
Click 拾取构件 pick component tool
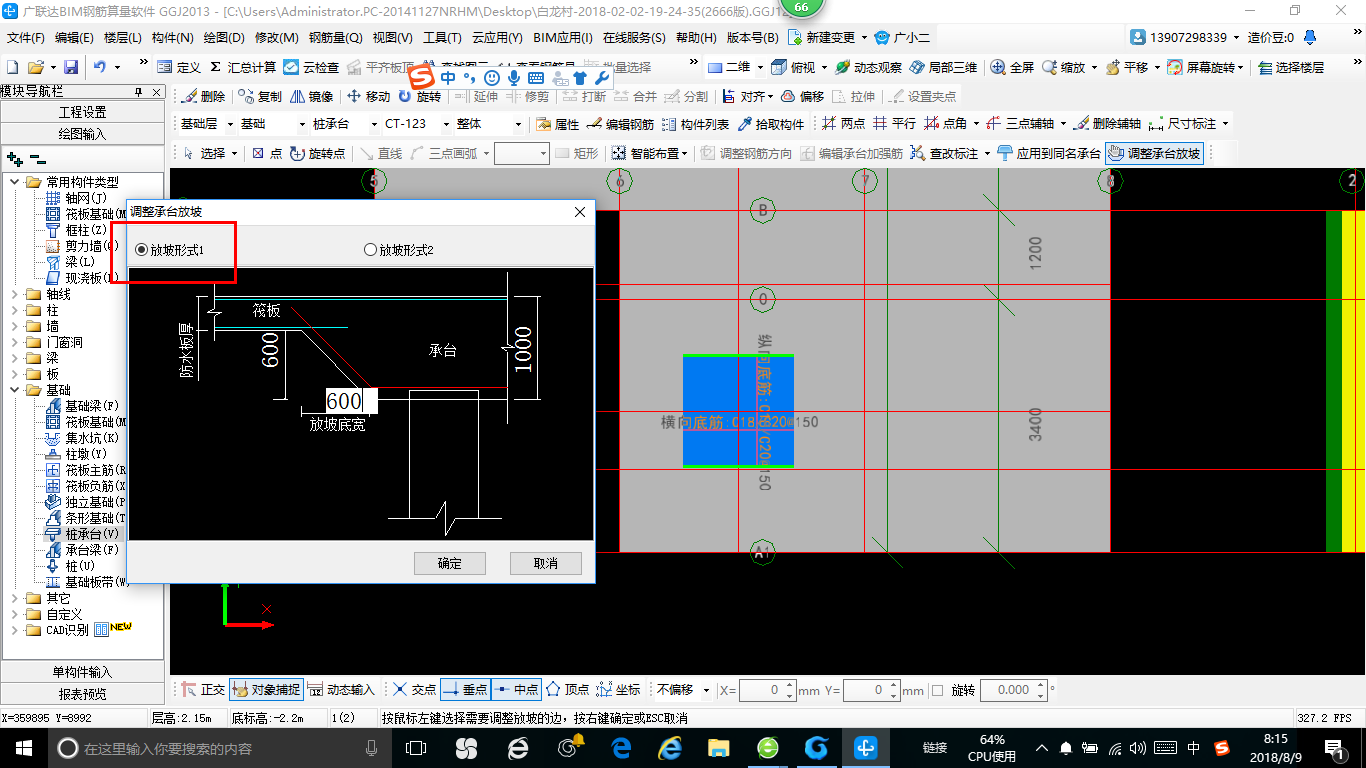click(x=770, y=124)
